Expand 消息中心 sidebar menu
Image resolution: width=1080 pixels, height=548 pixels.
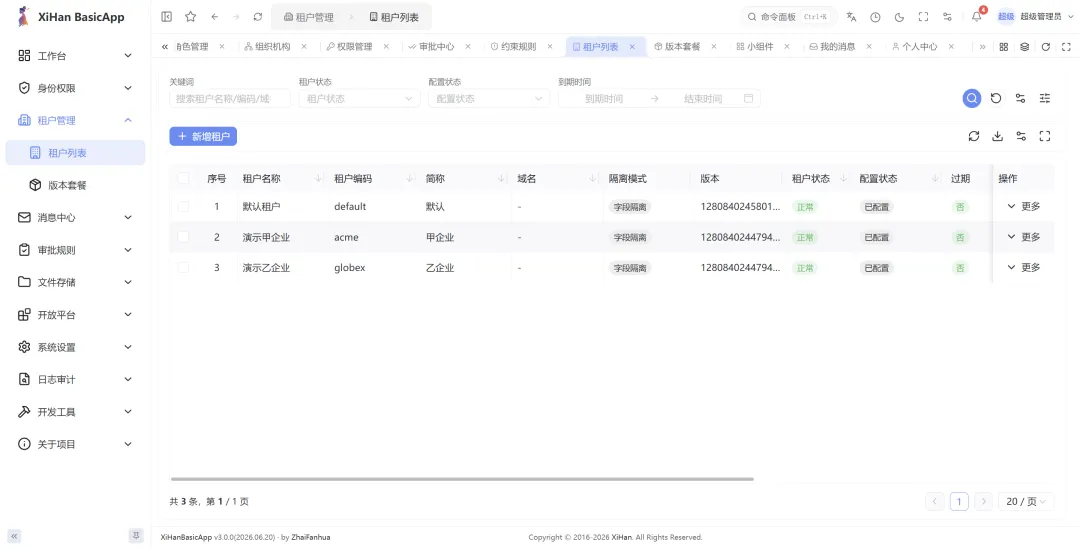[x=75, y=218]
